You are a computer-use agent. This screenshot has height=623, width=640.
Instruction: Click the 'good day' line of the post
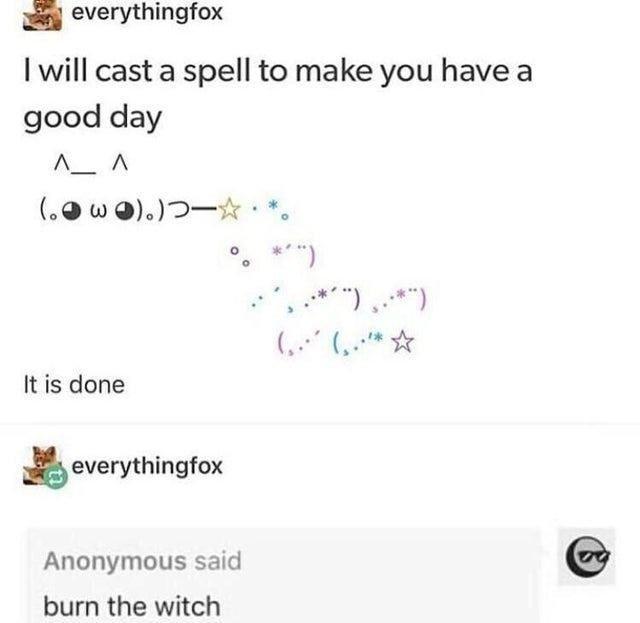93,118
